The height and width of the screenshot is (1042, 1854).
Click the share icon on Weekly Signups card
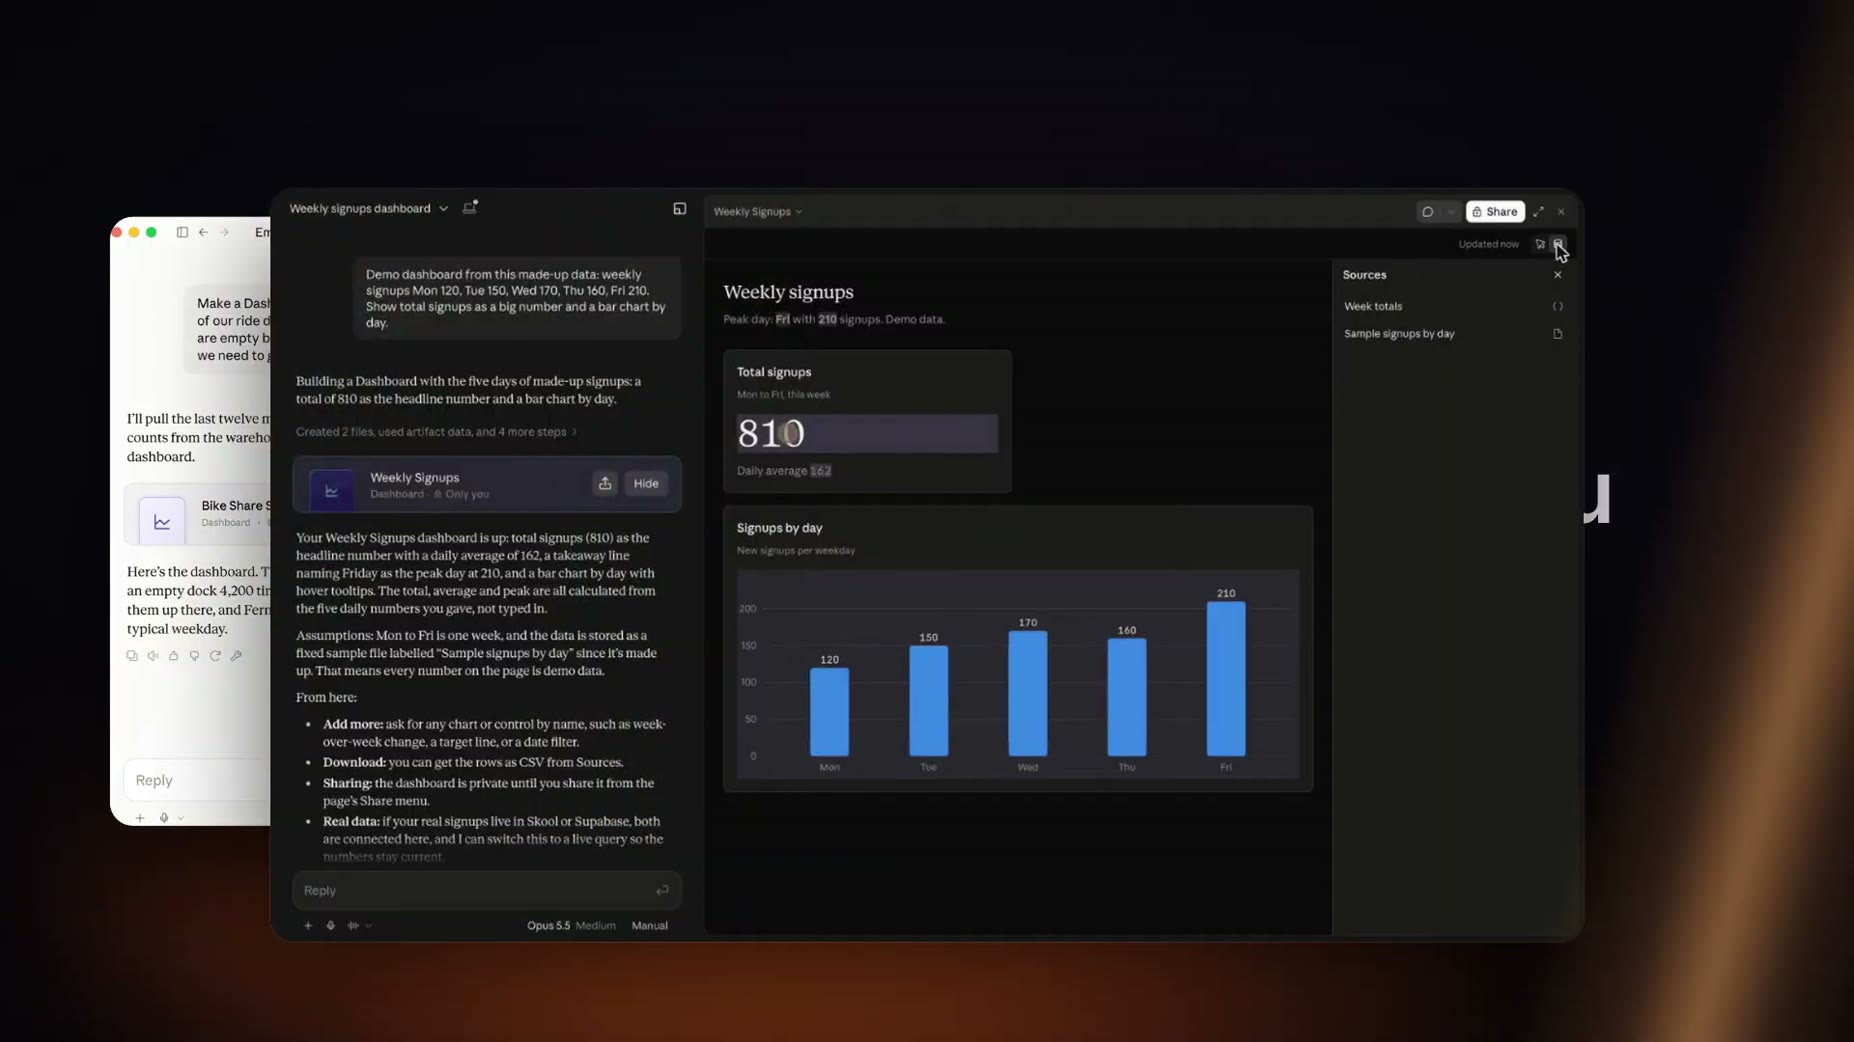[x=605, y=484]
